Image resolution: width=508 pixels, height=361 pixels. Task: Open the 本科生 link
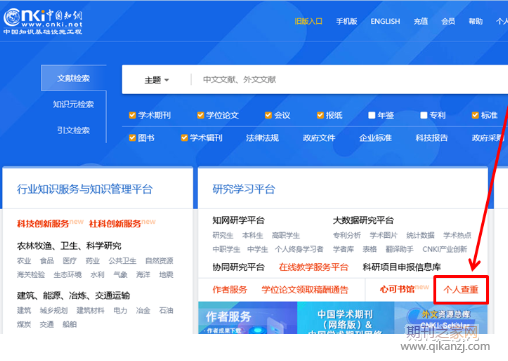[253, 235]
